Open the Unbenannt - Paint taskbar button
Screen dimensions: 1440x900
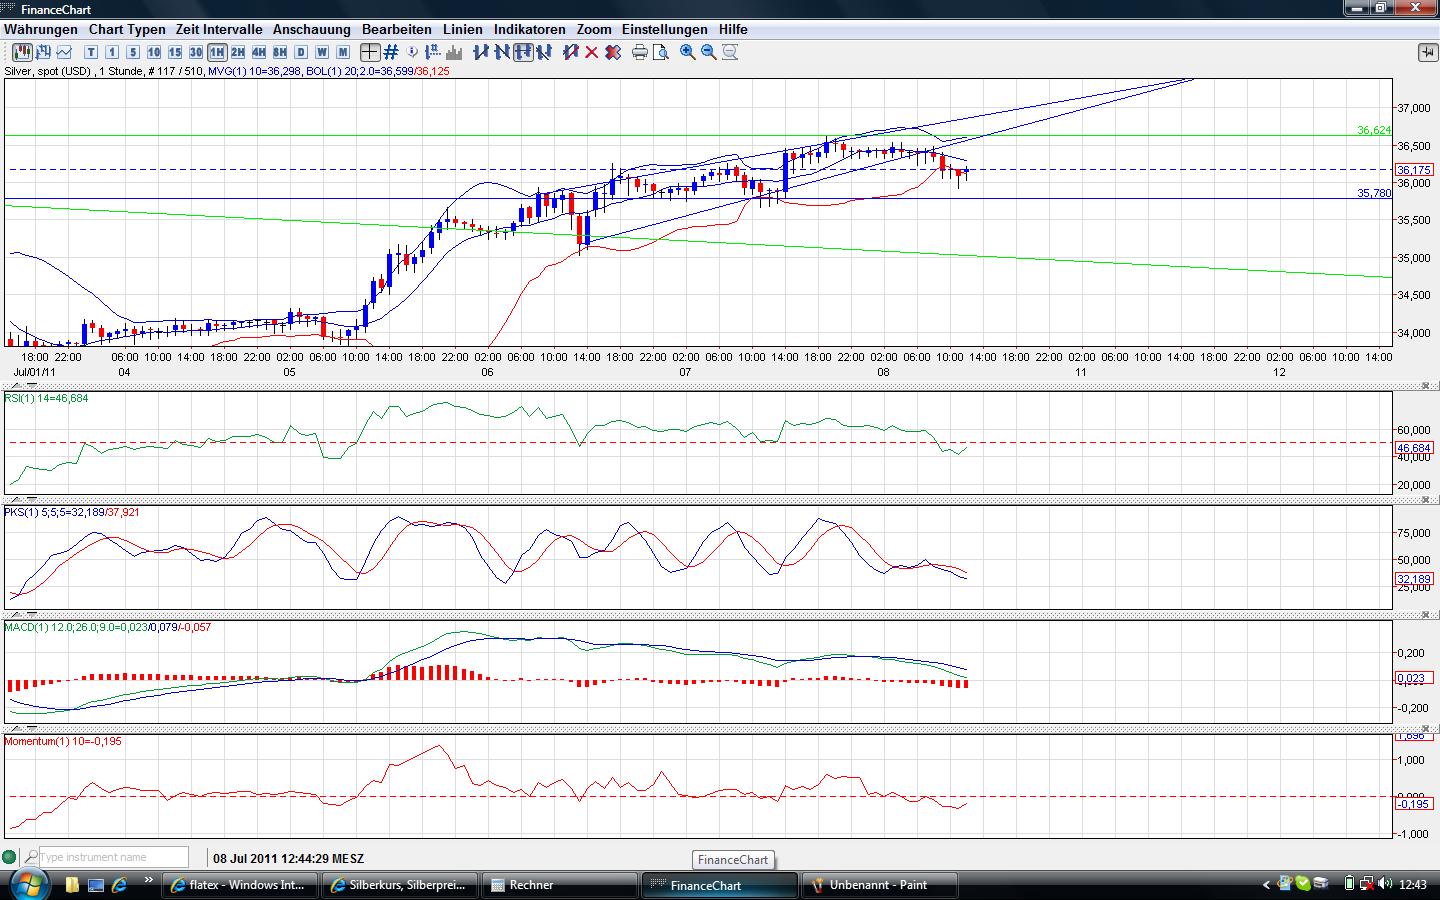click(880, 885)
